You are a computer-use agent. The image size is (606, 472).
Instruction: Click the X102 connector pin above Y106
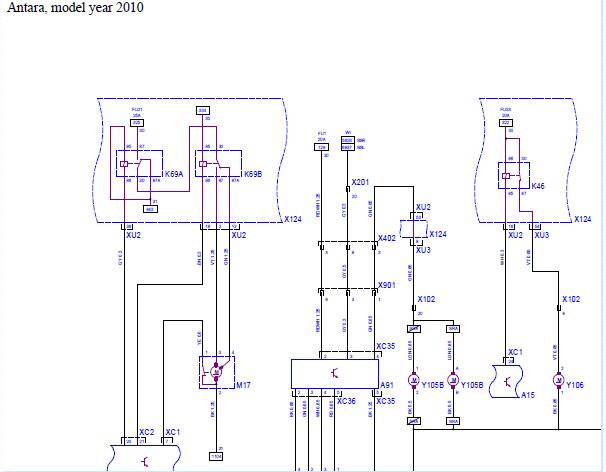tap(558, 308)
